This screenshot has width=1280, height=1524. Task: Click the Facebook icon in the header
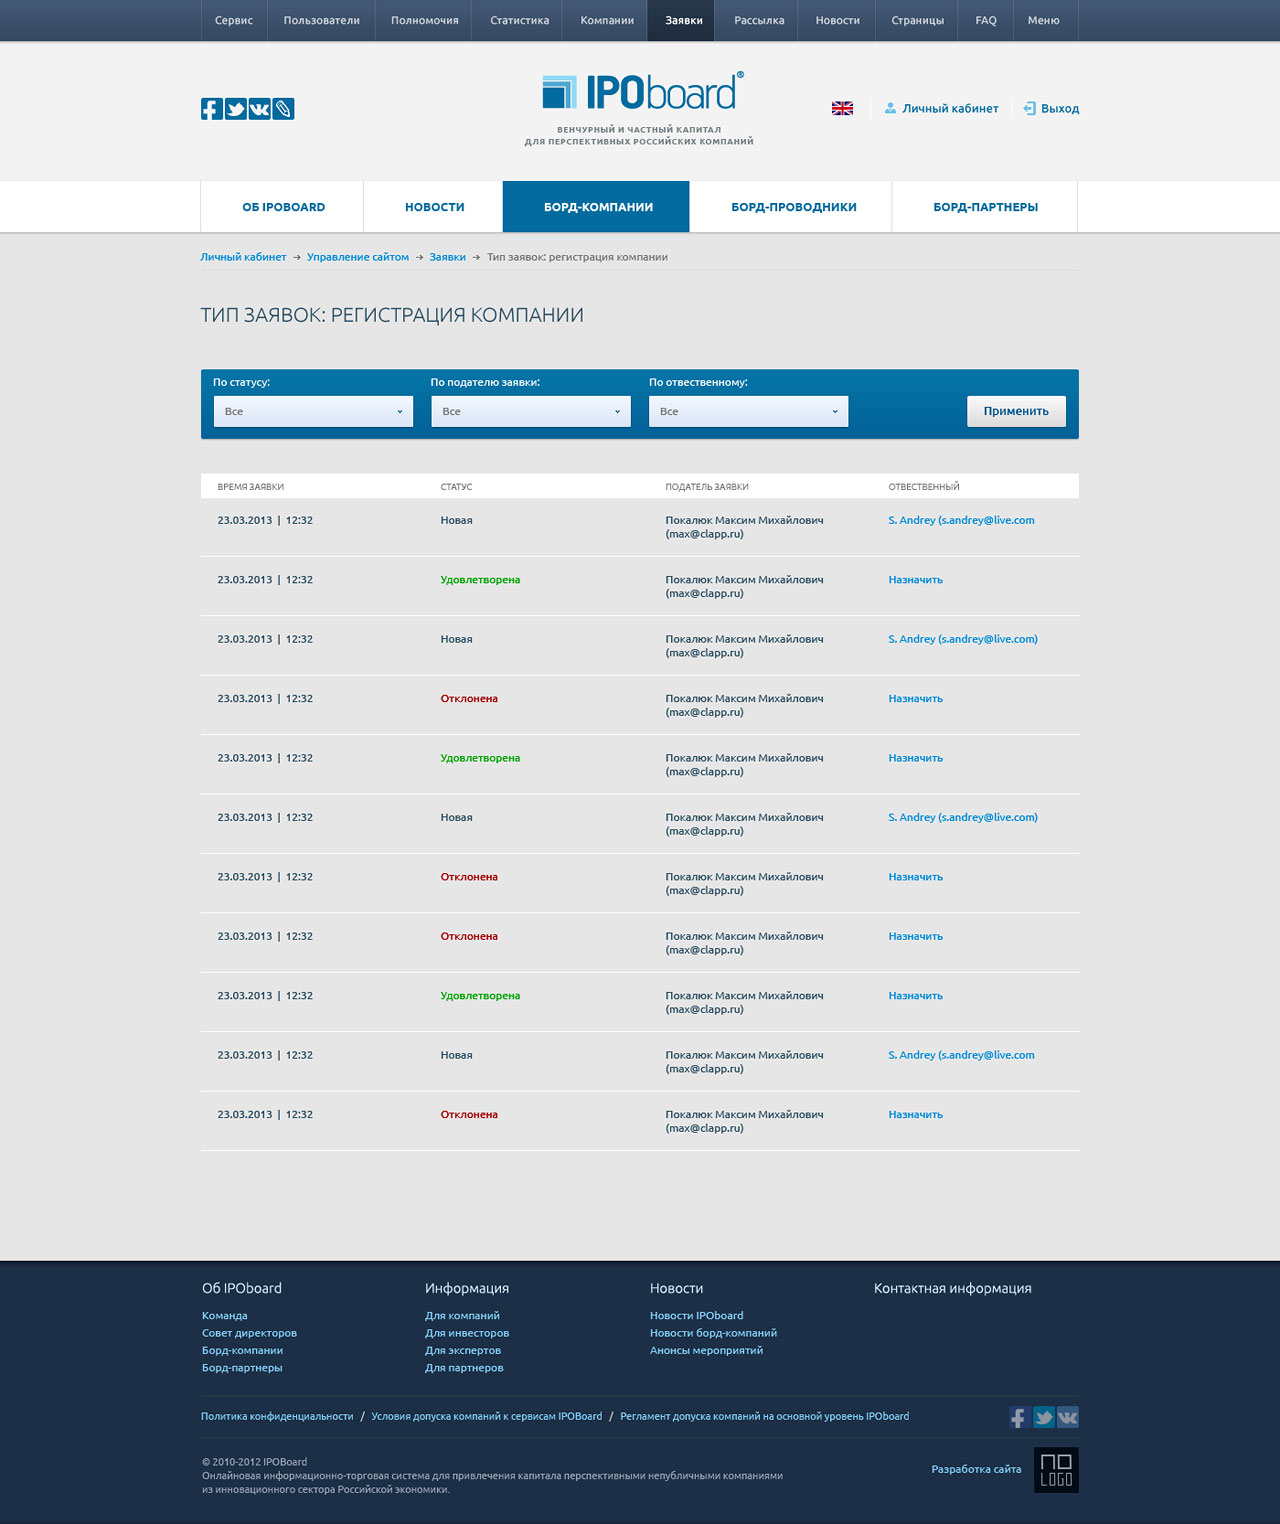click(211, 109)
